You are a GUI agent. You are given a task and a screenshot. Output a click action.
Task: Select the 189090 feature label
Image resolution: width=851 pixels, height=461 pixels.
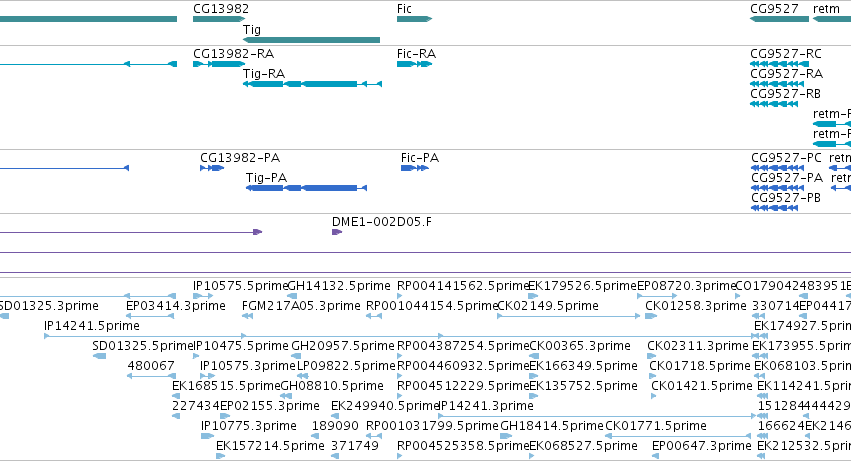(x=335, y=427)
